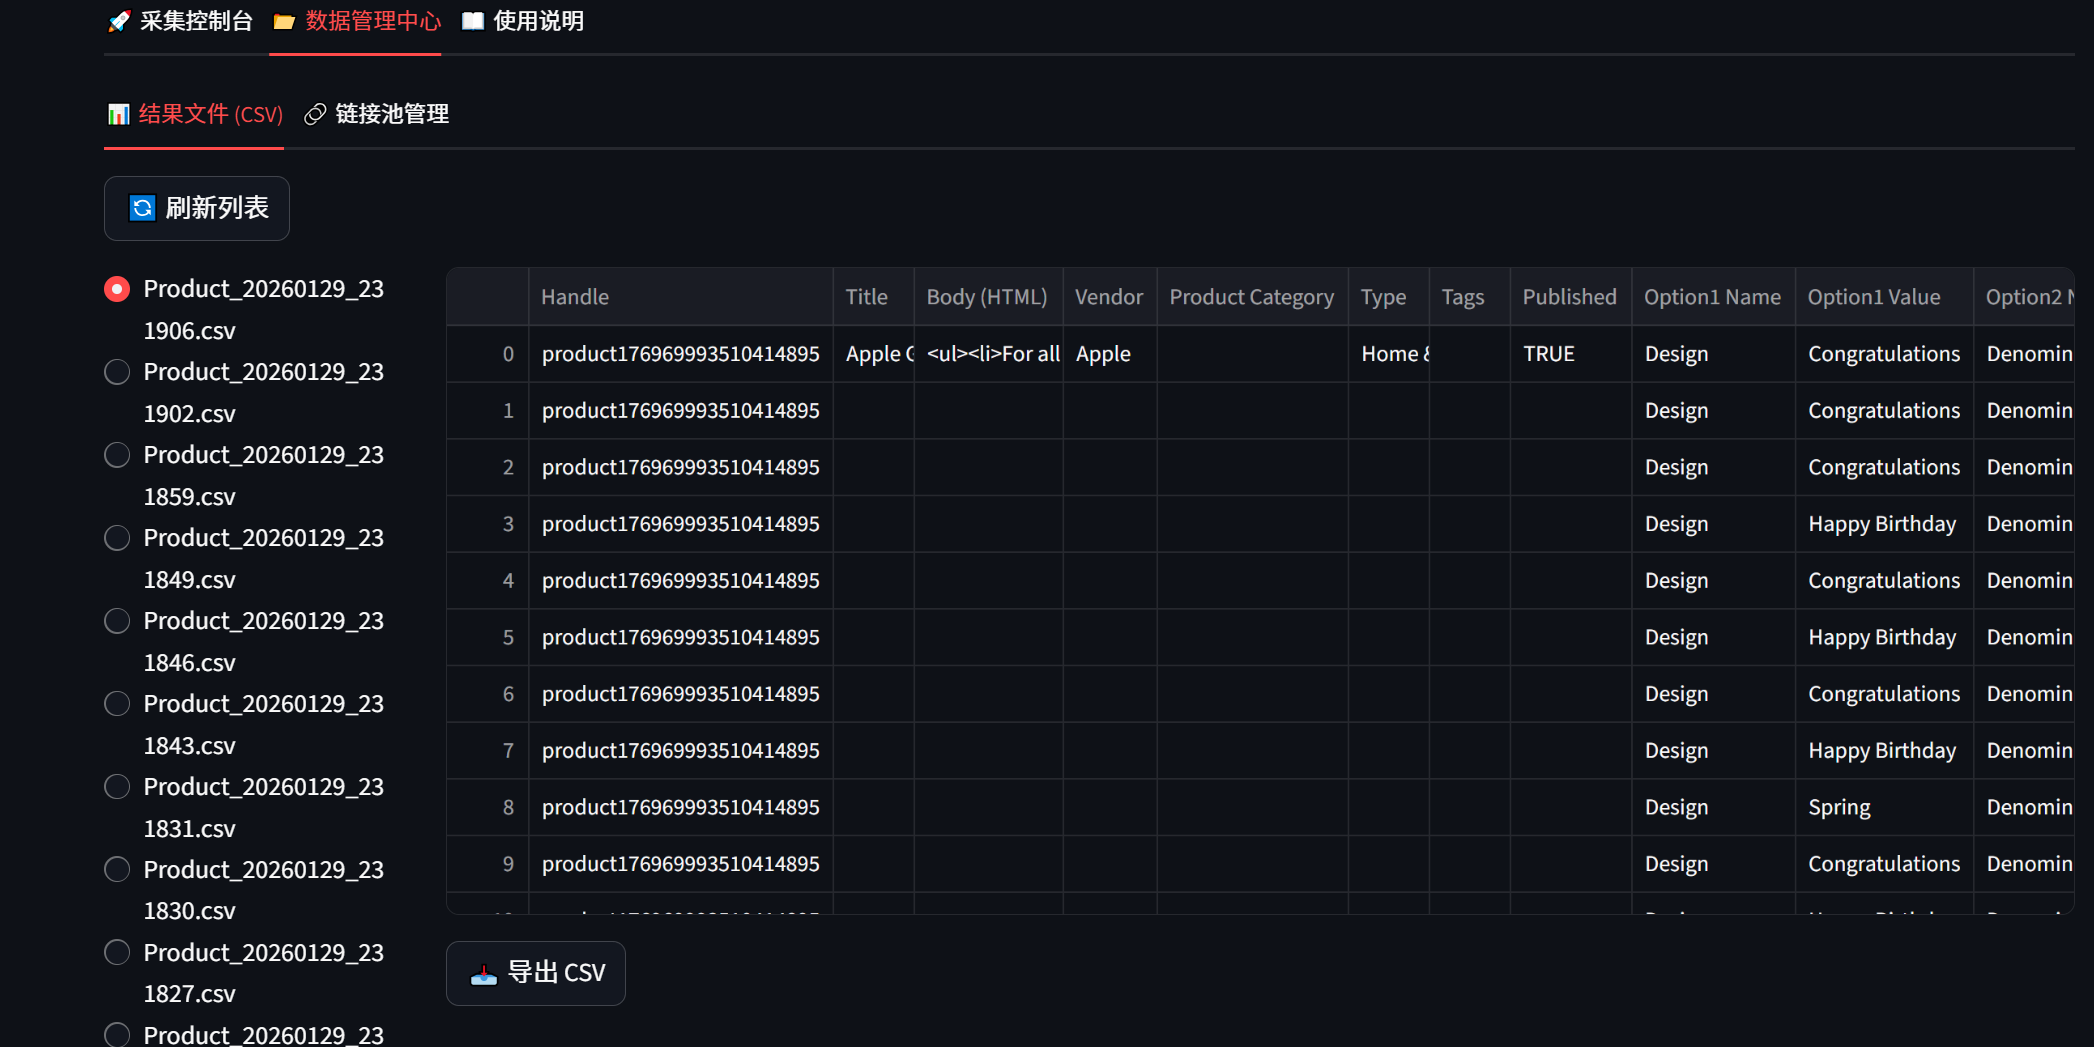Open the 使用说明 tab
This screenshot has height=1047, width=2094.
(538, 21)
